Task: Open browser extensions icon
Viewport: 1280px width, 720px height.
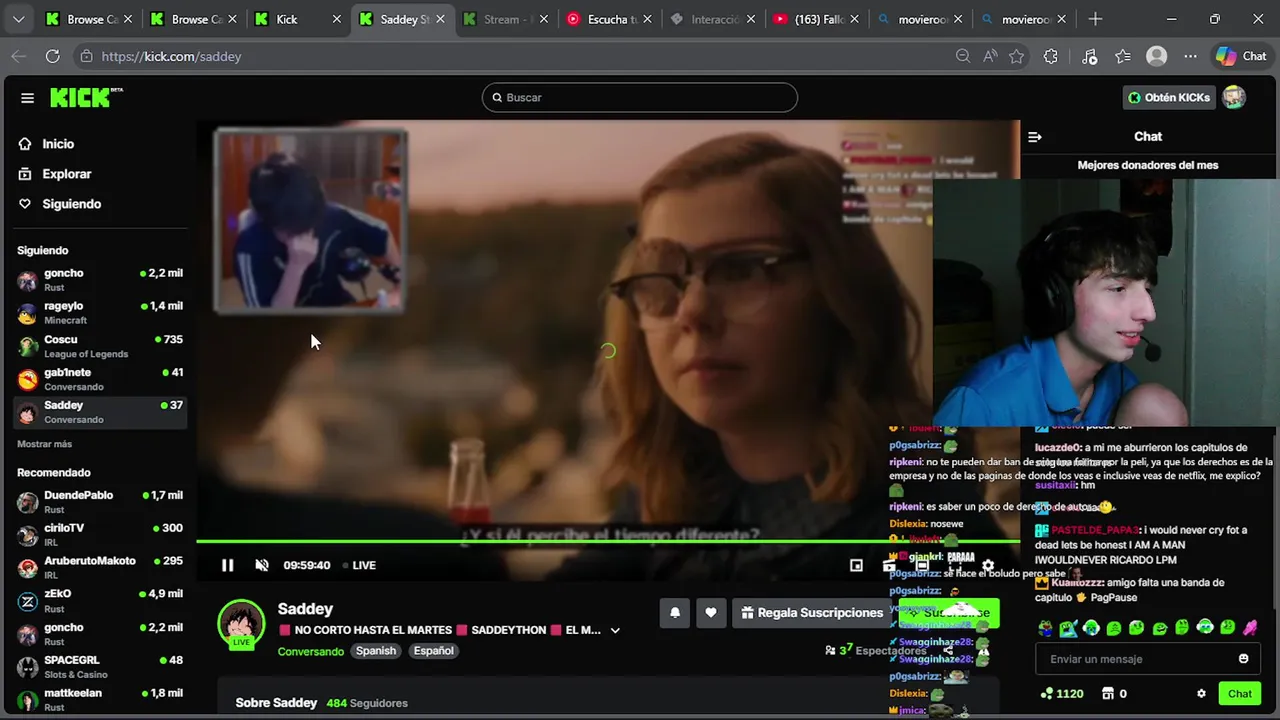Action: pyautogui.click(x=1051, y=57)
